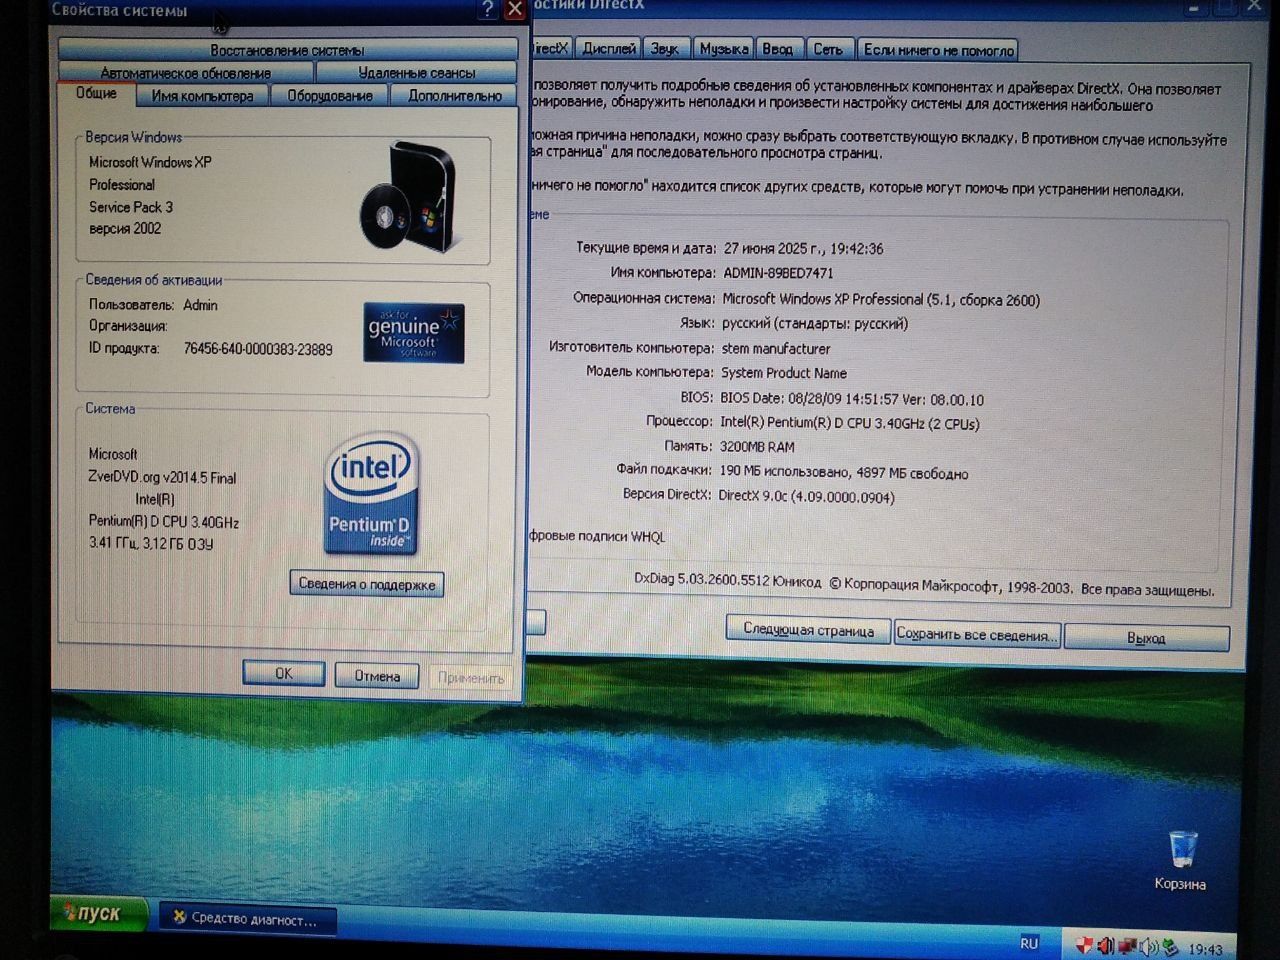Open the Sound tab in DirectX Diagnostic
Viewport: 1280px width, 960px height.
coord(664,48)
